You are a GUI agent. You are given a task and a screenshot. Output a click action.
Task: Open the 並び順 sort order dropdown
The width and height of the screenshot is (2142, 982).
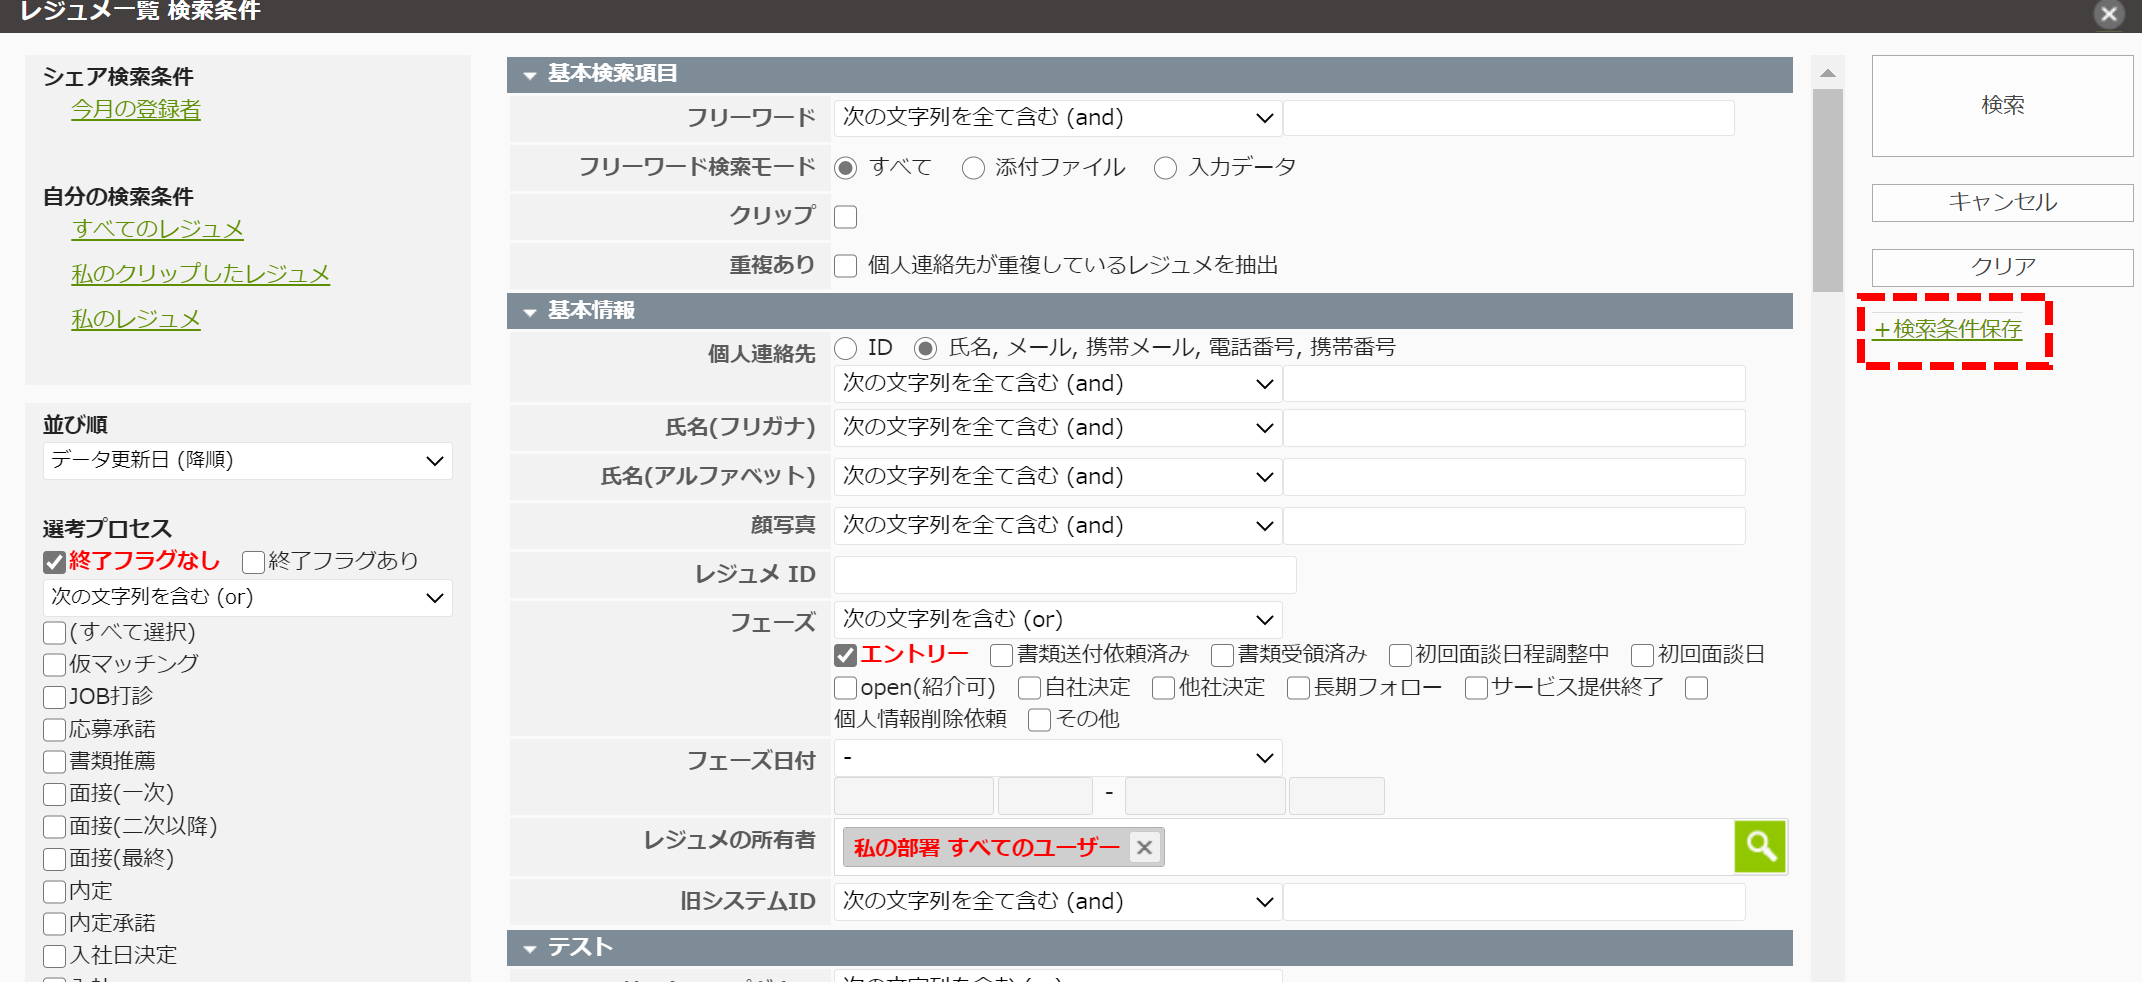tap(246, 460)
